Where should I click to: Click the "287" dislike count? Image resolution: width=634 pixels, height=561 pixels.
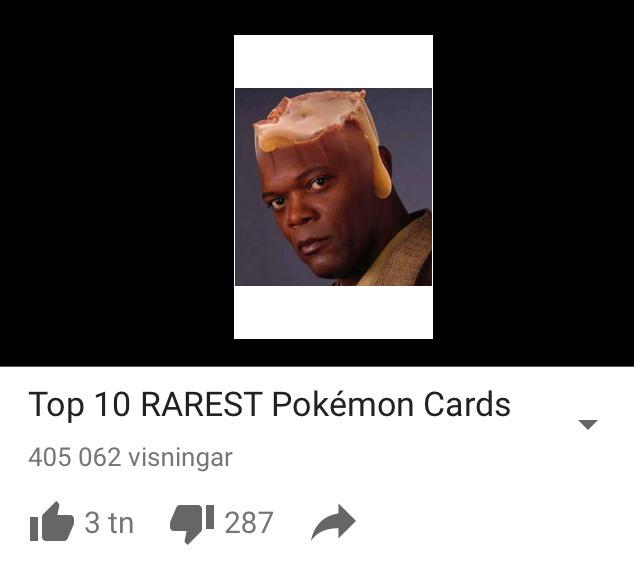(249, 523)
